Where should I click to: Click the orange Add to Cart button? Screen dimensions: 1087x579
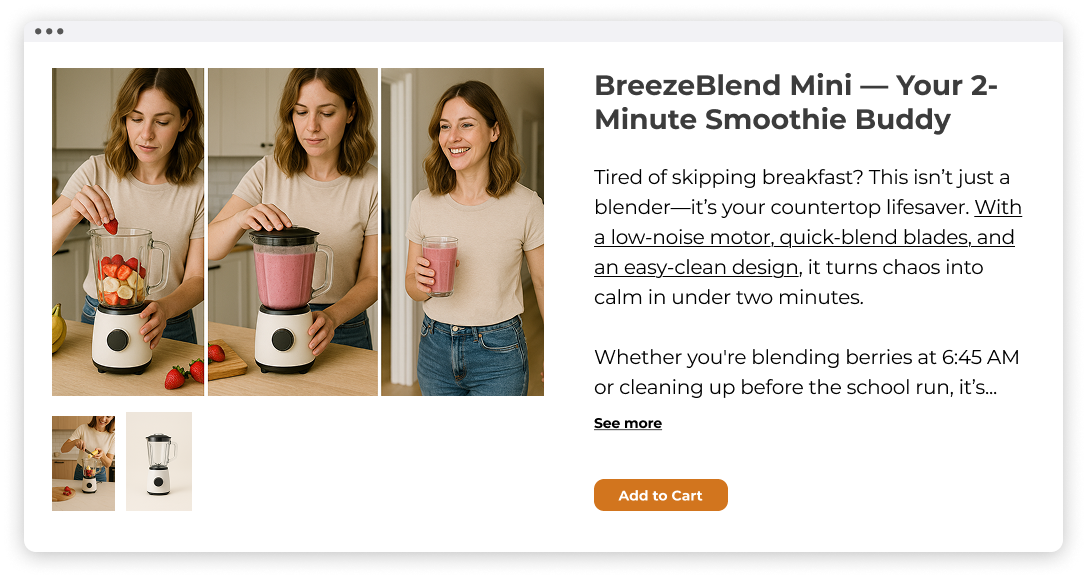(x=661, y=495)
